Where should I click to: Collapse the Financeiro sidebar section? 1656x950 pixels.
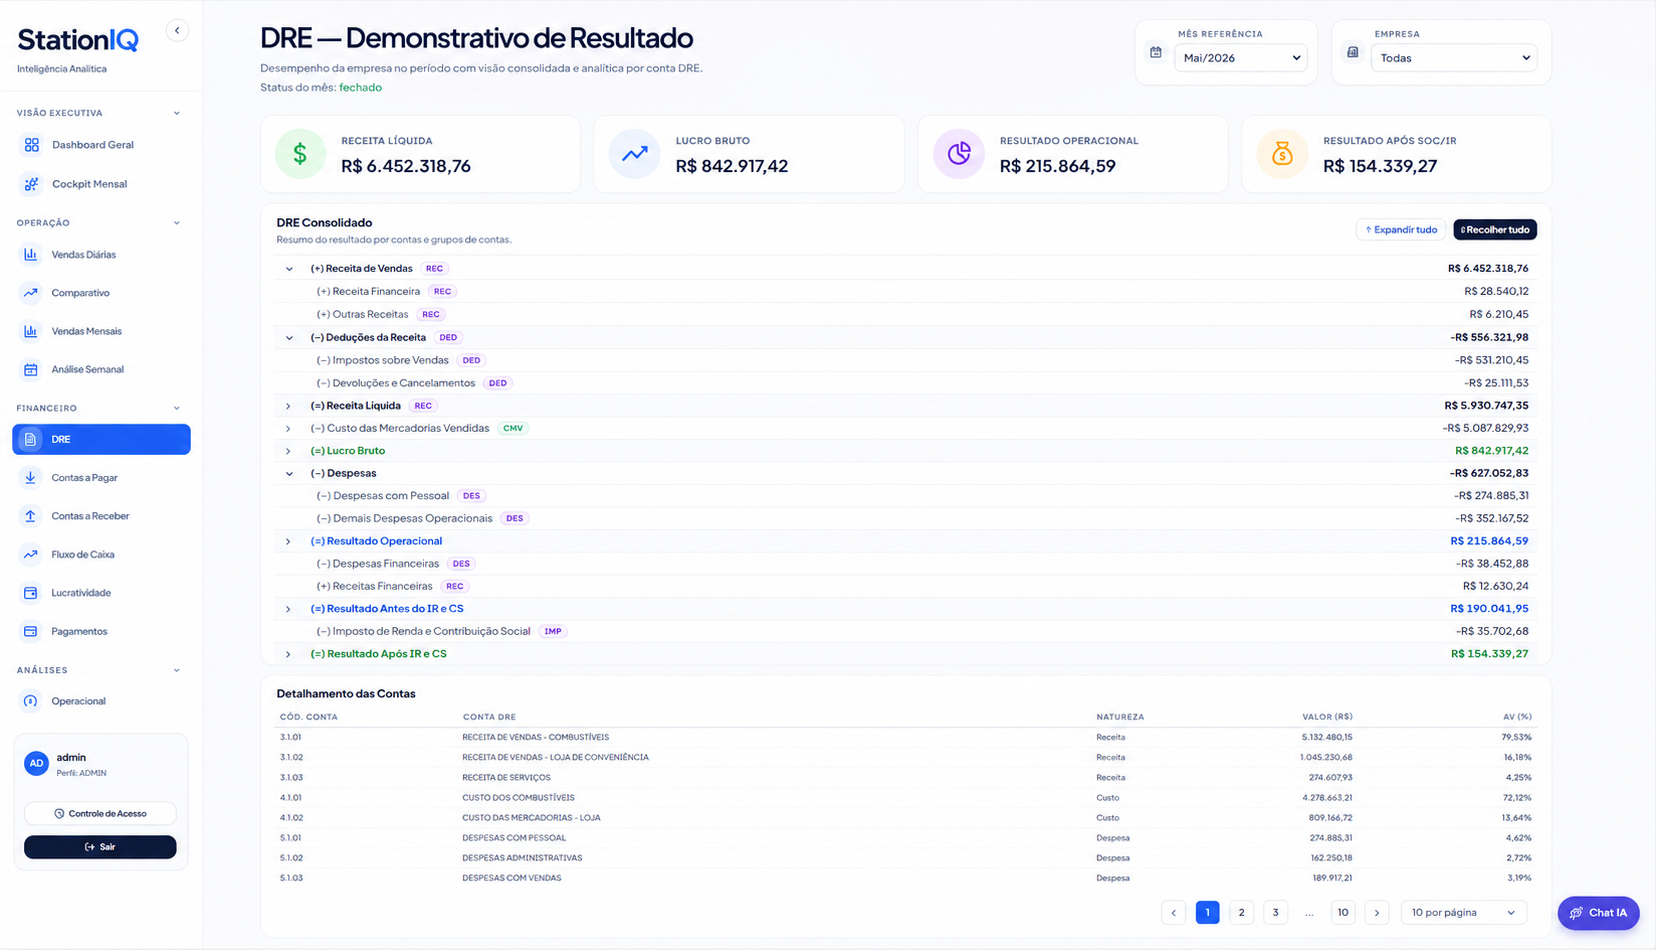177,408
